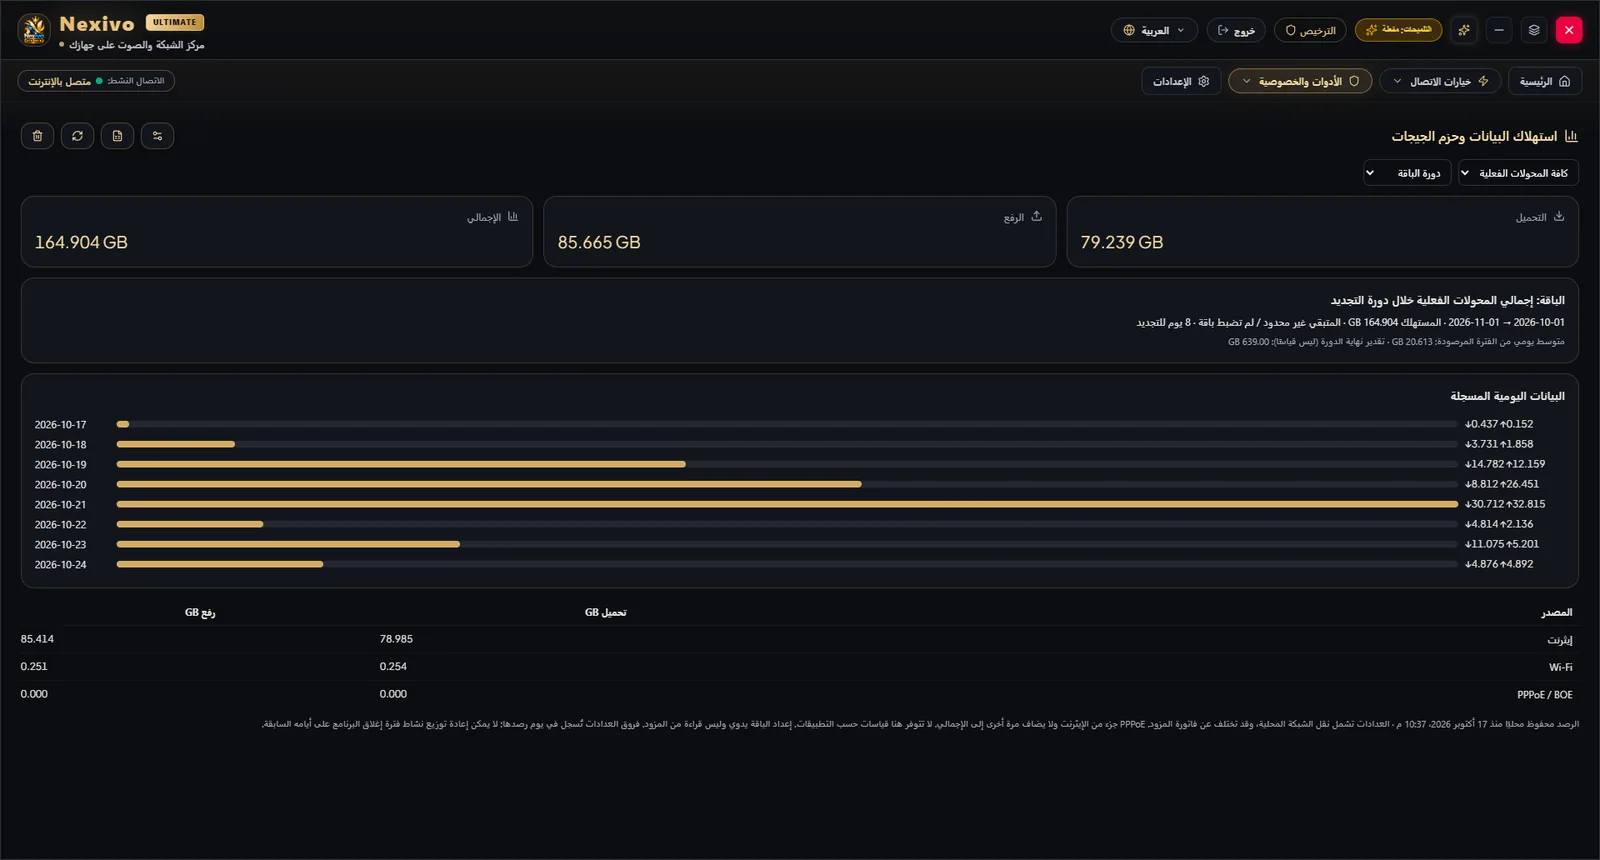Click the usage bar for 2026-10-21
This screenshot has height=860, width=1600.
coord(787,504)
